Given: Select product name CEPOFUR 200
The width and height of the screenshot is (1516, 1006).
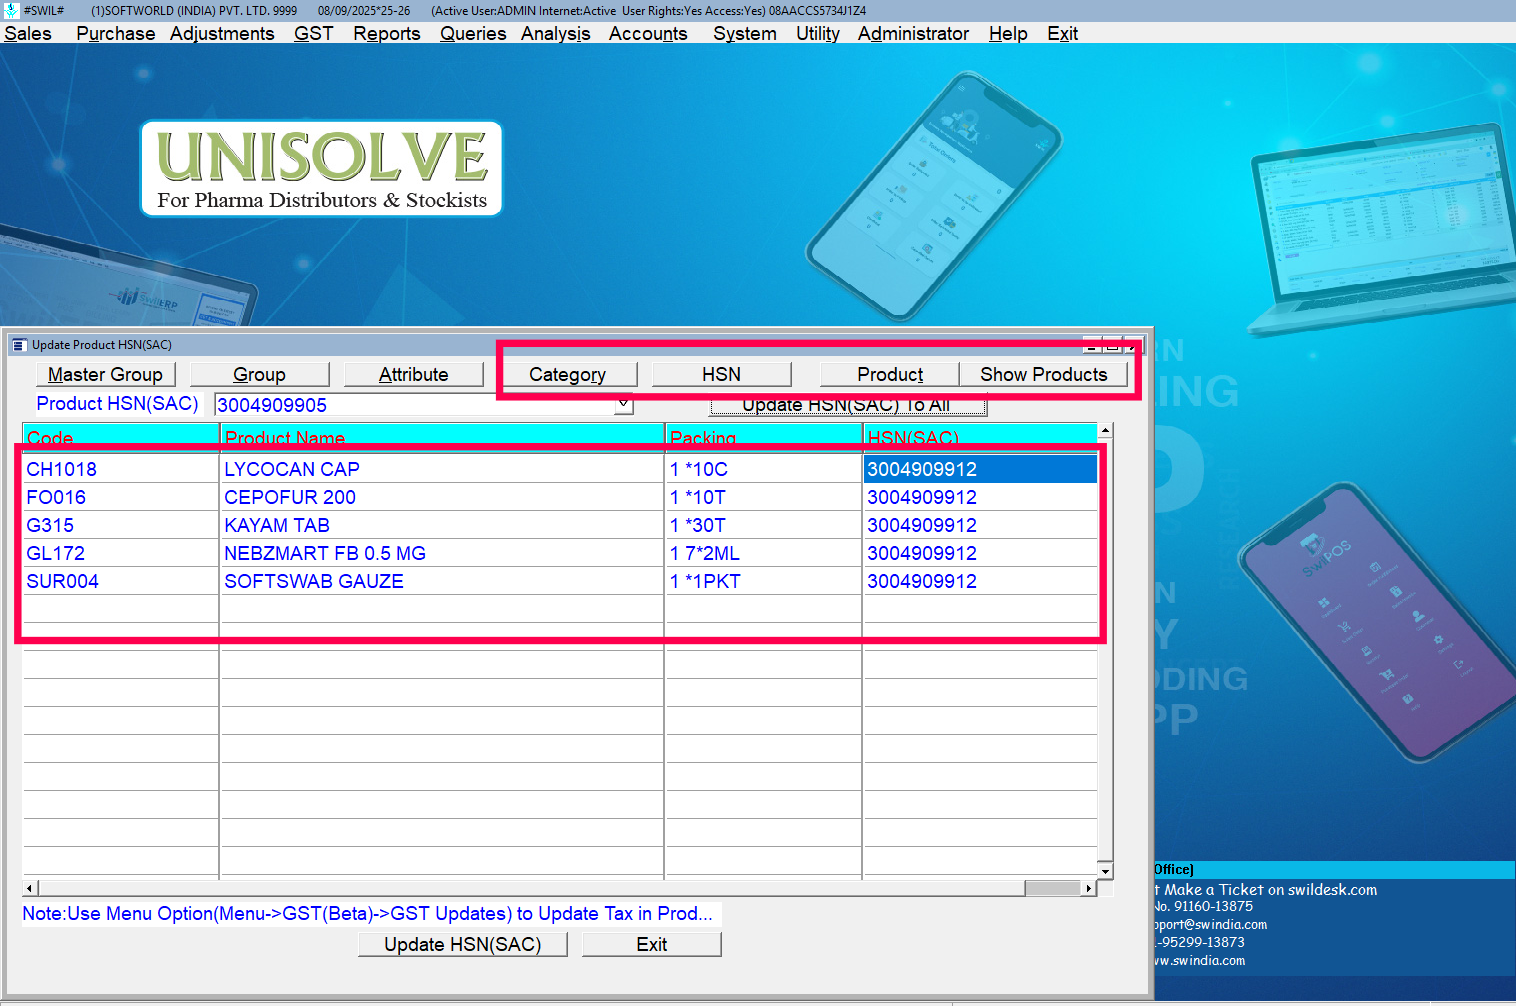Looking at the screenshot, I should pos(441,497).
